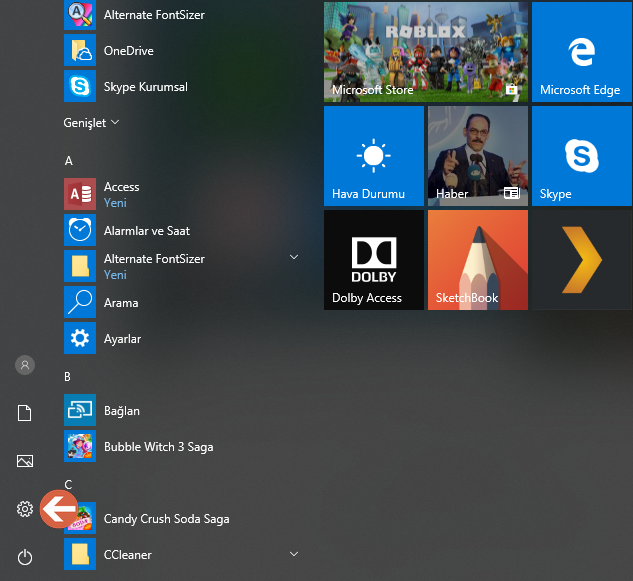
Task: Click the CCleaner text label
Action: [x=128, y=555]
